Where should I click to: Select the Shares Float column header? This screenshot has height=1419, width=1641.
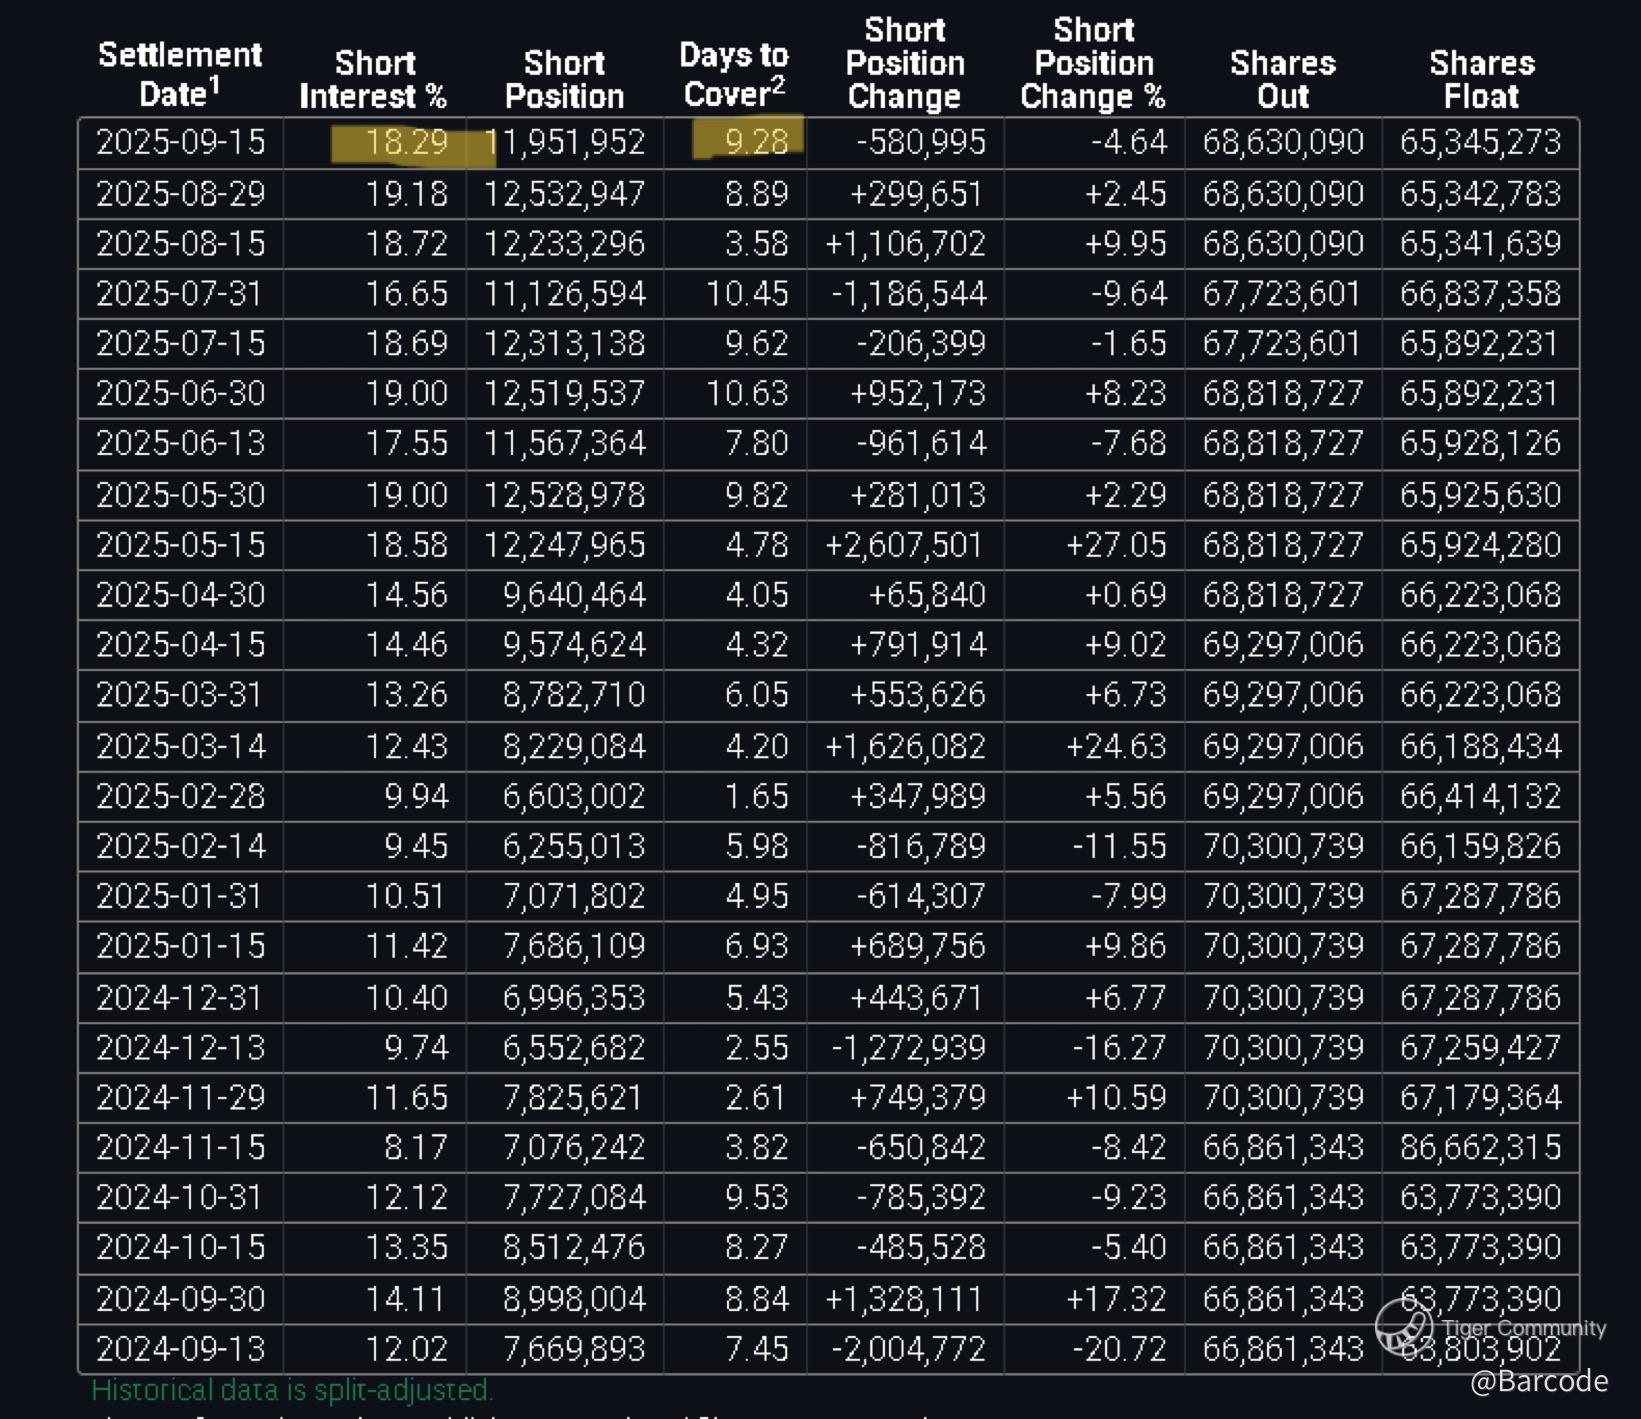(1481, 79)
